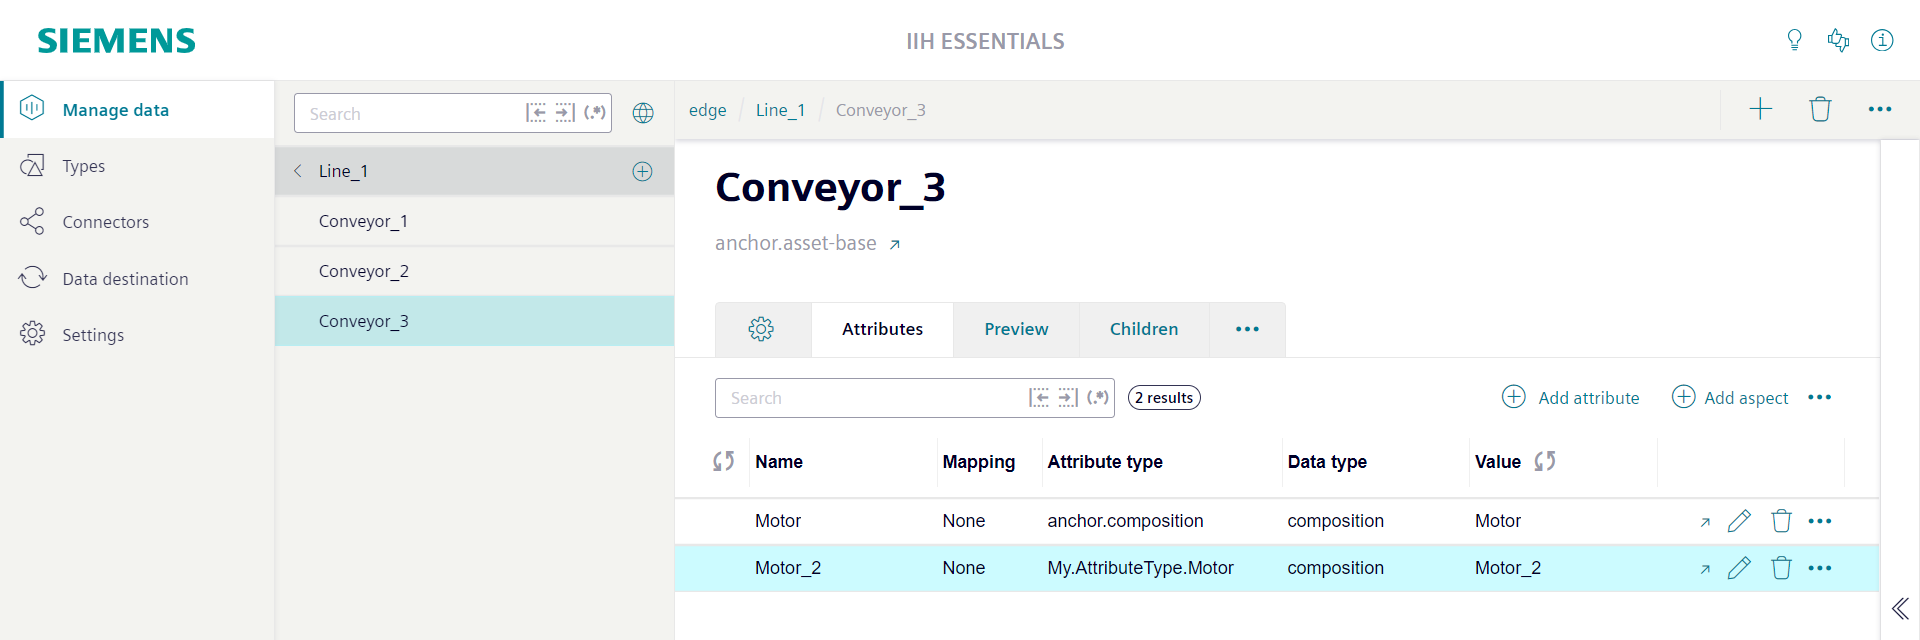Select the anchor.composition cell
Image resolution: width=1920 pixels, height=640 pixels.
(1125, 521)
